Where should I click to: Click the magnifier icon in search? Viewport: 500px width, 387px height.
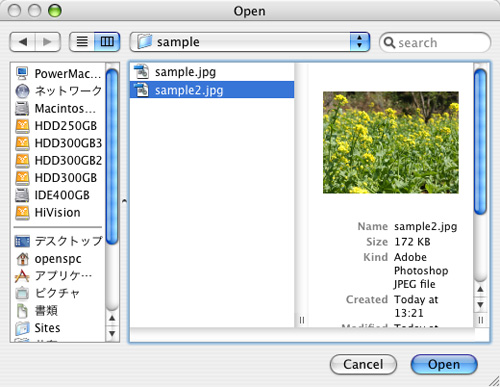coord(389,43)
